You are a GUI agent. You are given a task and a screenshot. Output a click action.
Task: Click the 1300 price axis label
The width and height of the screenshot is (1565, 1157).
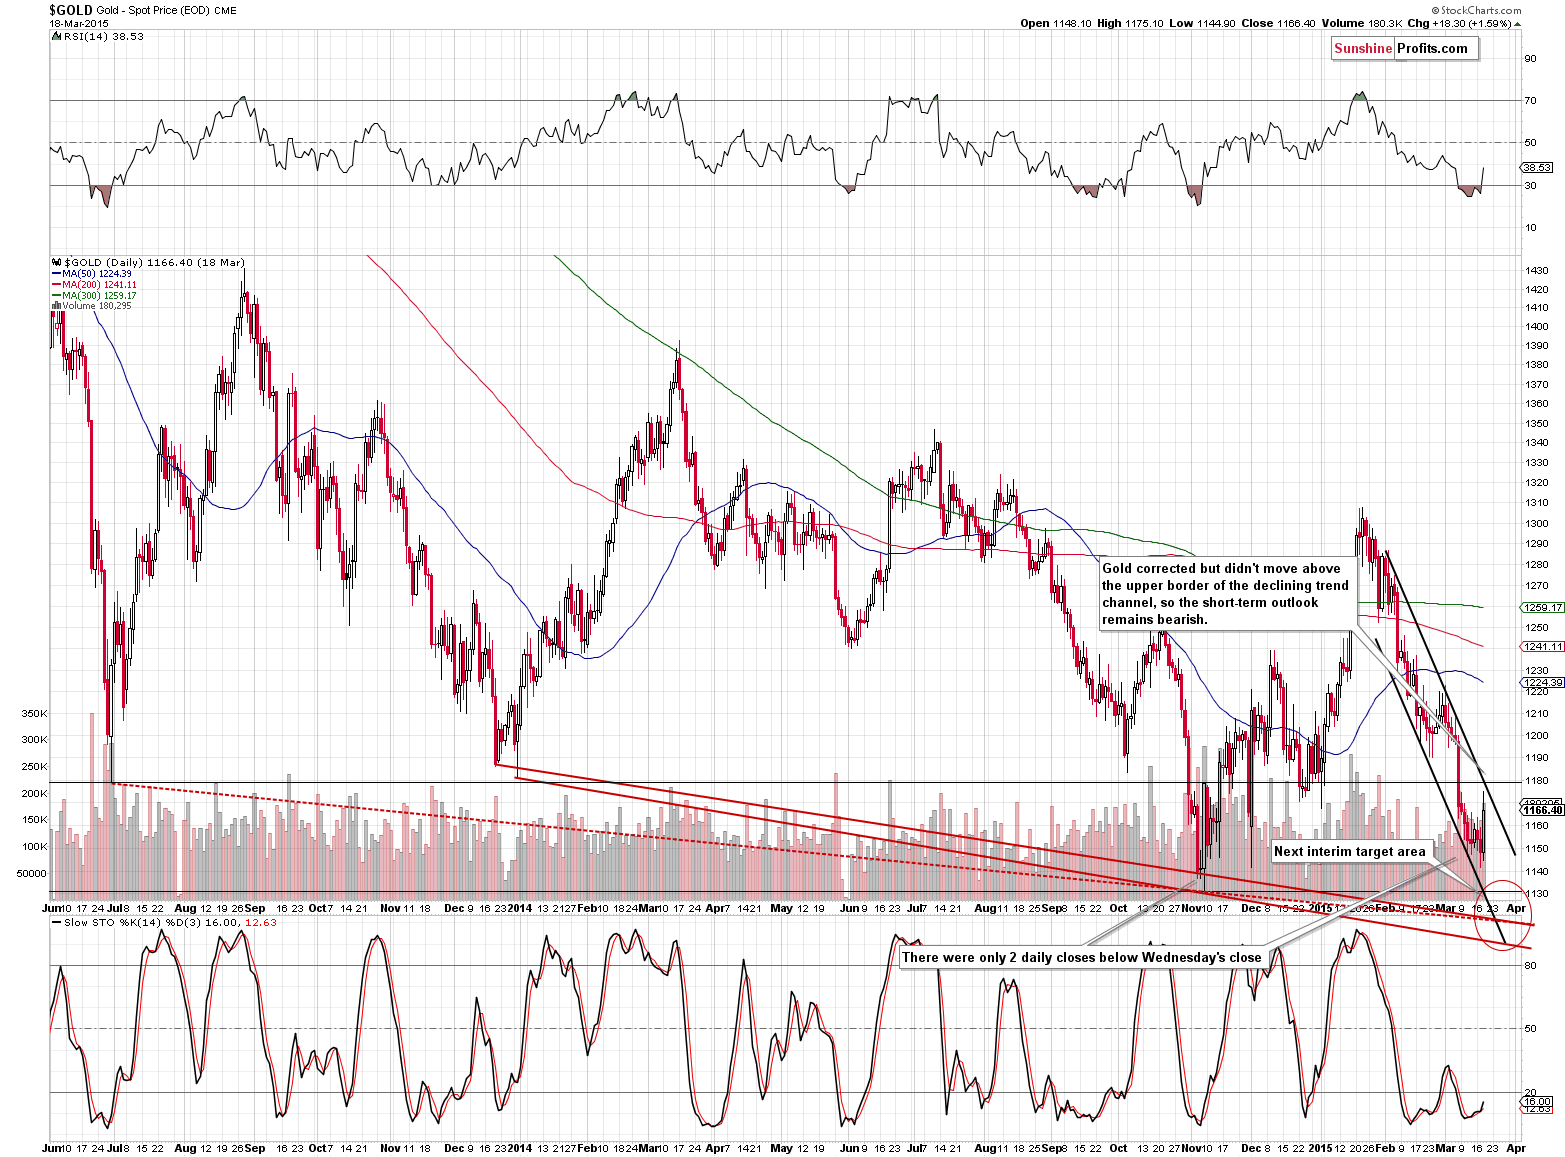tap(1537, 523)
